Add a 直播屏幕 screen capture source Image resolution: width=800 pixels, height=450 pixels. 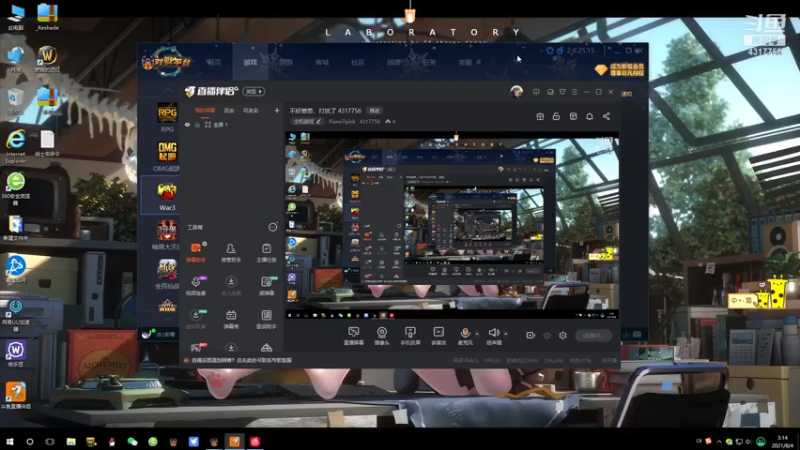pos(354,336)
